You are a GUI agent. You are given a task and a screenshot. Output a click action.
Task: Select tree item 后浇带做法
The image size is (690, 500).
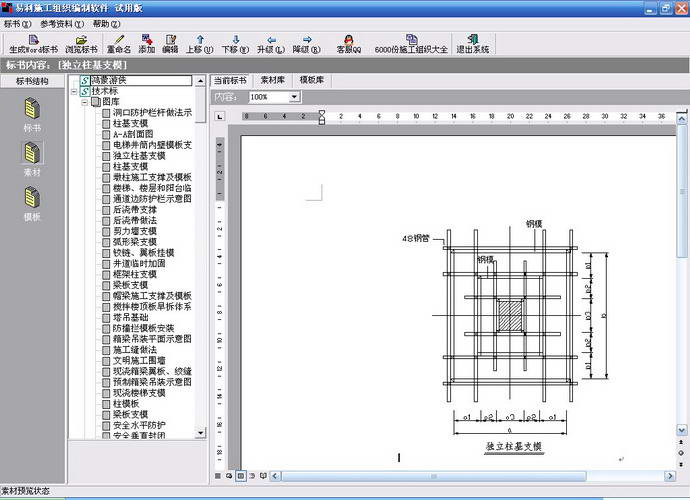135,221
